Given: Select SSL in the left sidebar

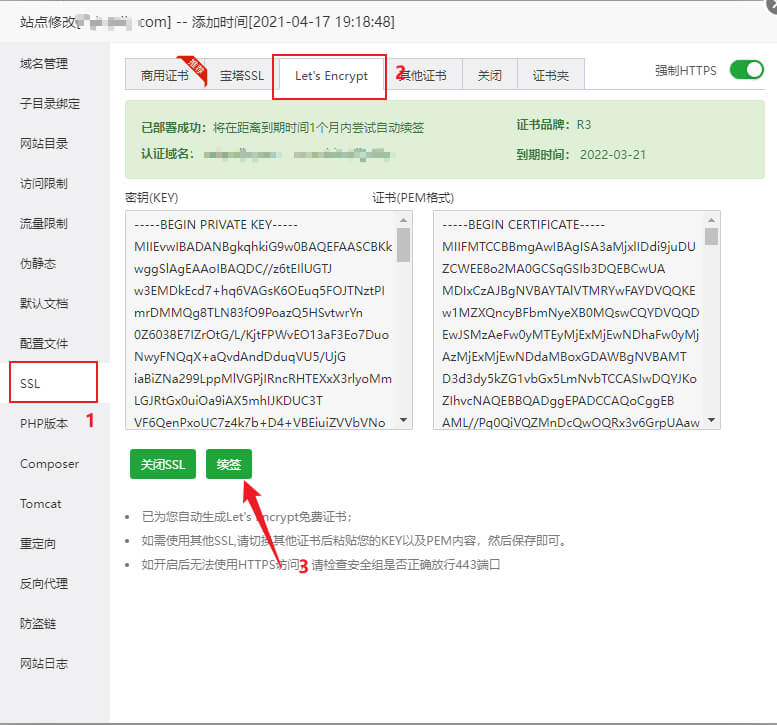Looking at the screenshot, I should pos(31,384).
